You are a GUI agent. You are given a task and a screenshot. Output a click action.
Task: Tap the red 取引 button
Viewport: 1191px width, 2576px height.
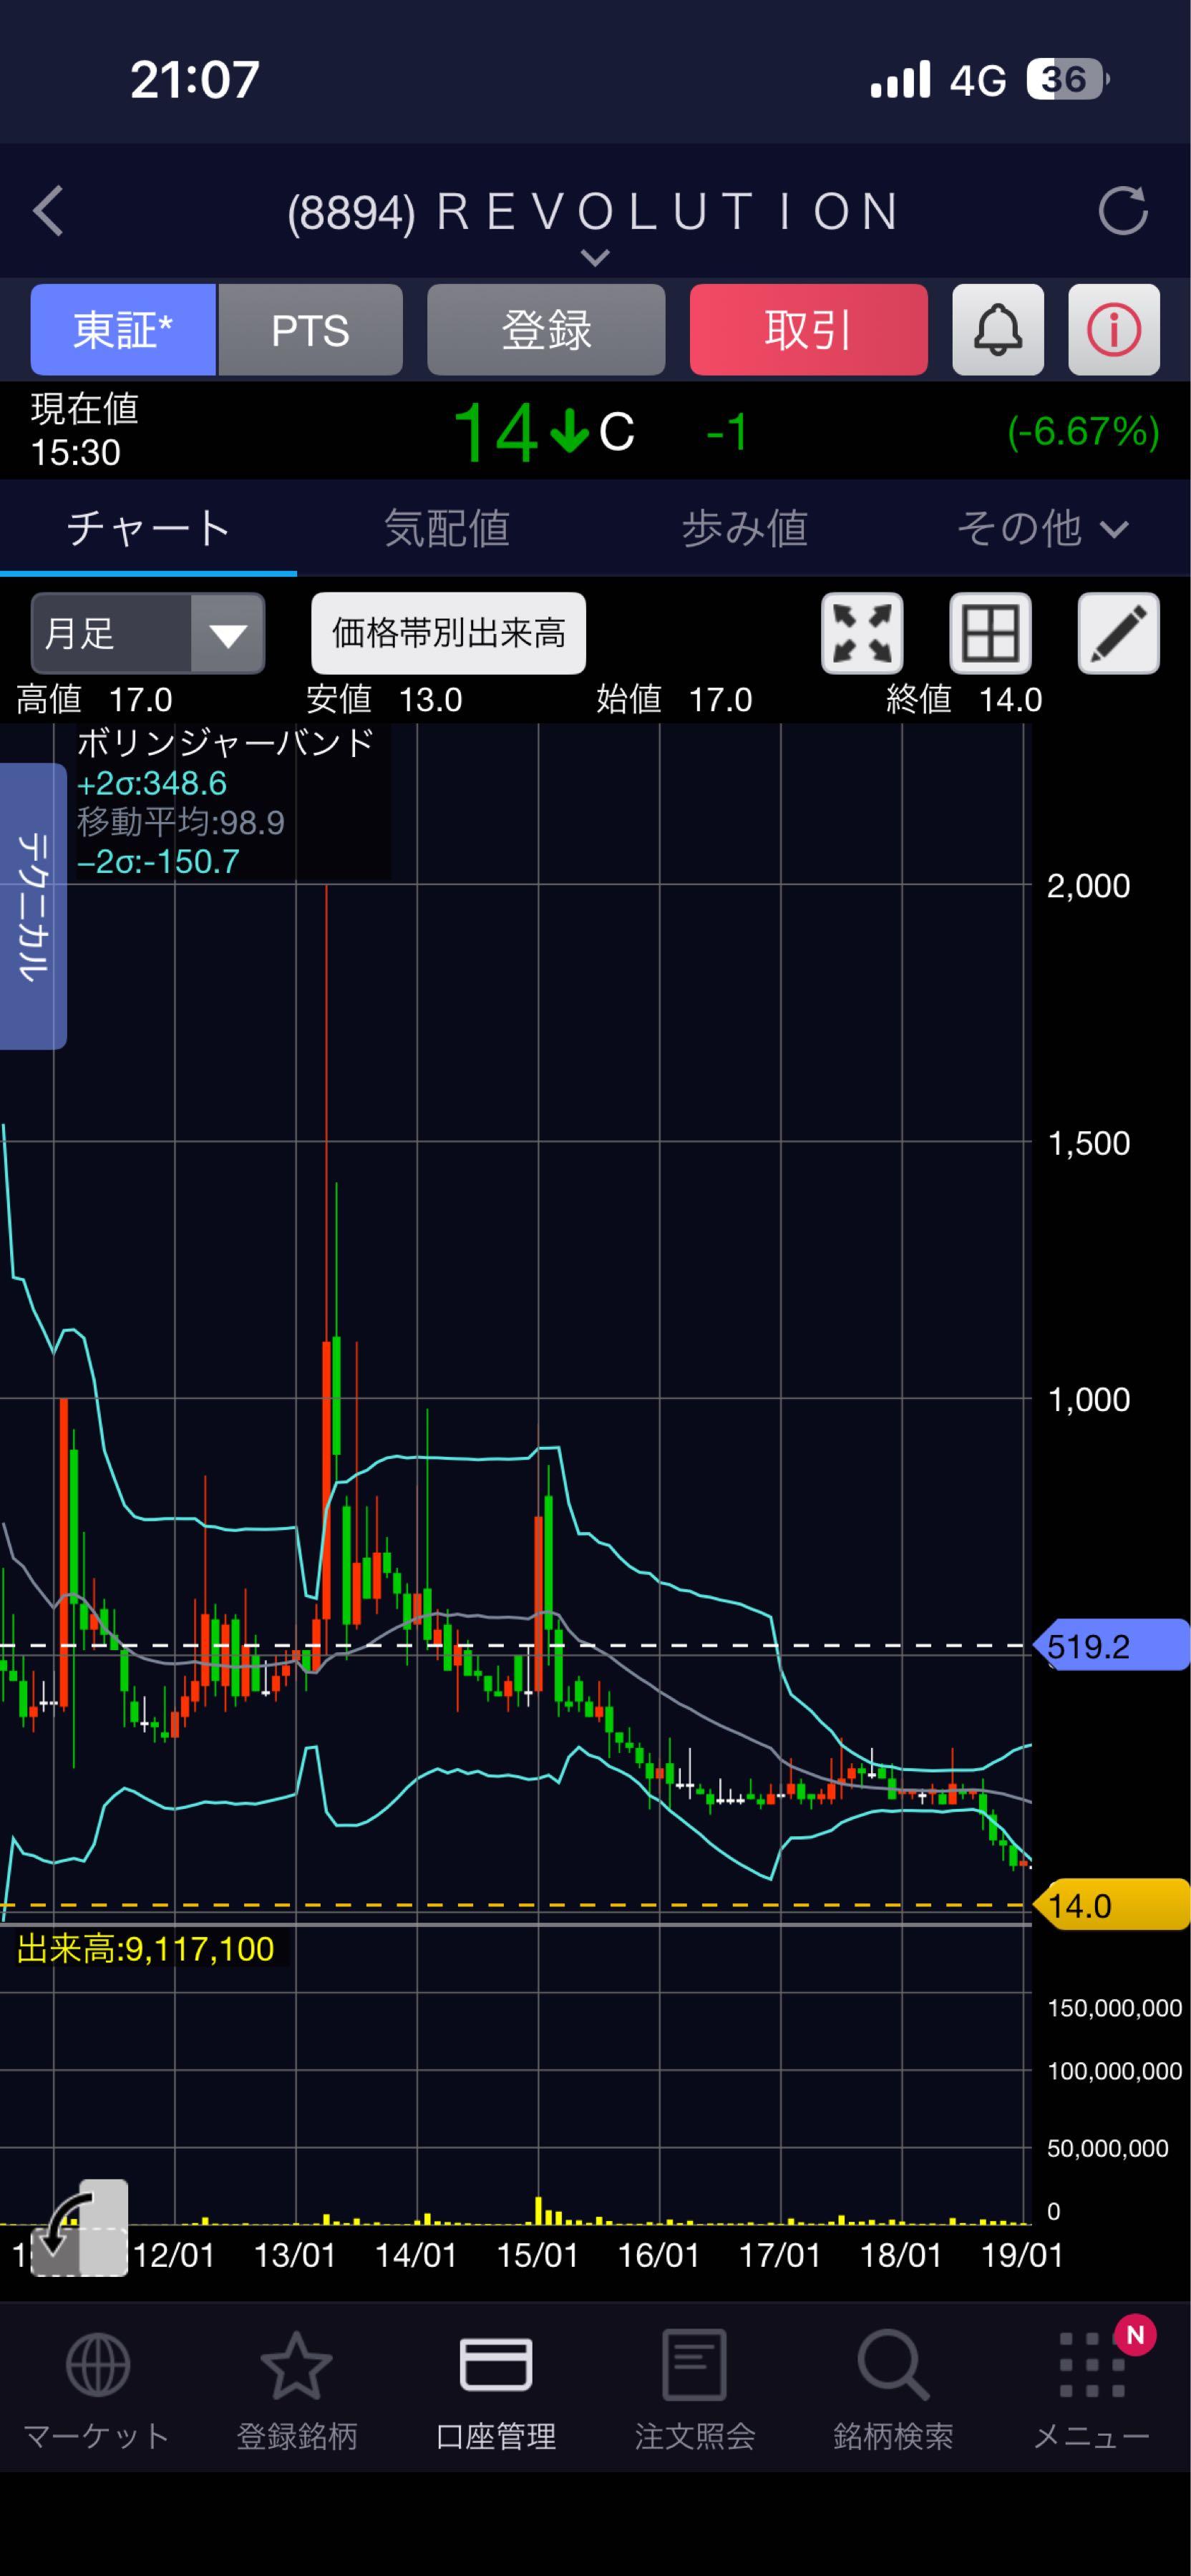[808, 330]
